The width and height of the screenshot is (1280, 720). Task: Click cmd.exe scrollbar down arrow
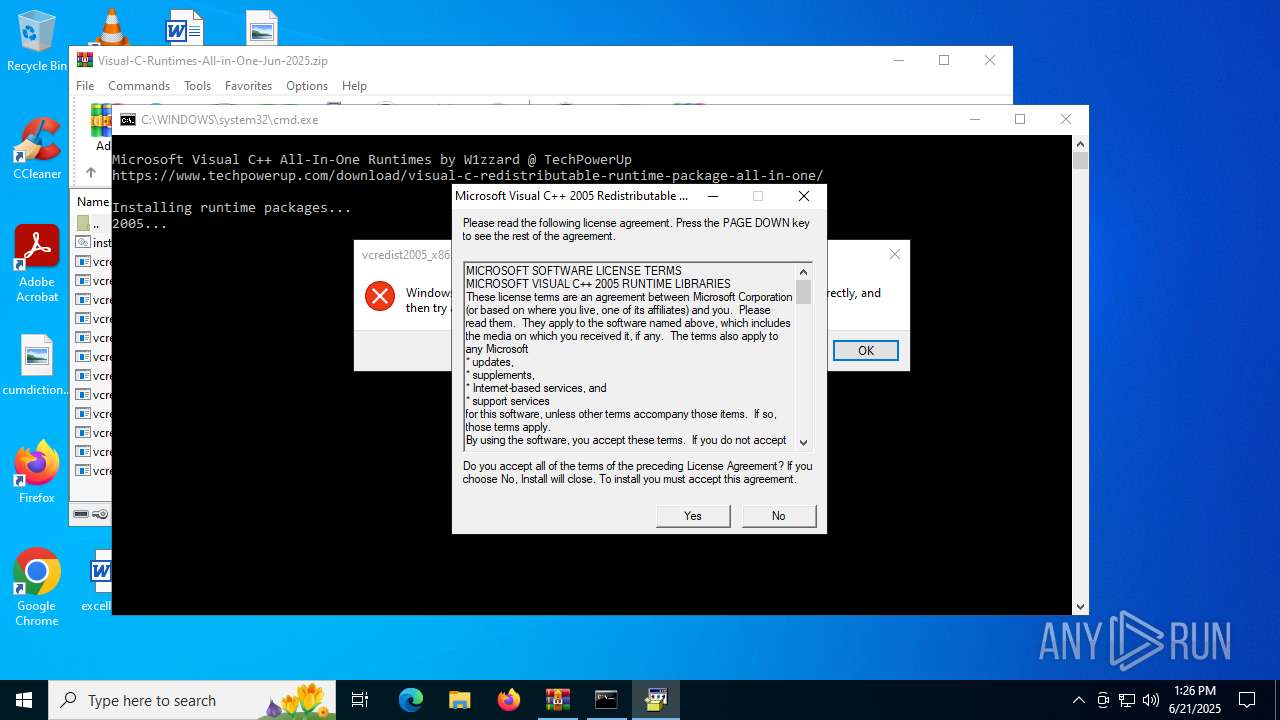1080,606
